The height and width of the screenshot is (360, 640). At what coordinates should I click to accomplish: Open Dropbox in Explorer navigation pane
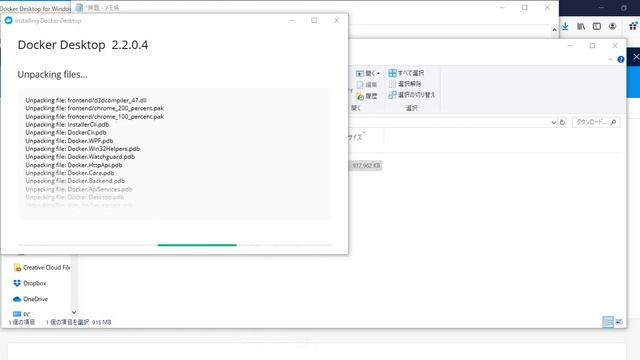click(x=30, y=283)
